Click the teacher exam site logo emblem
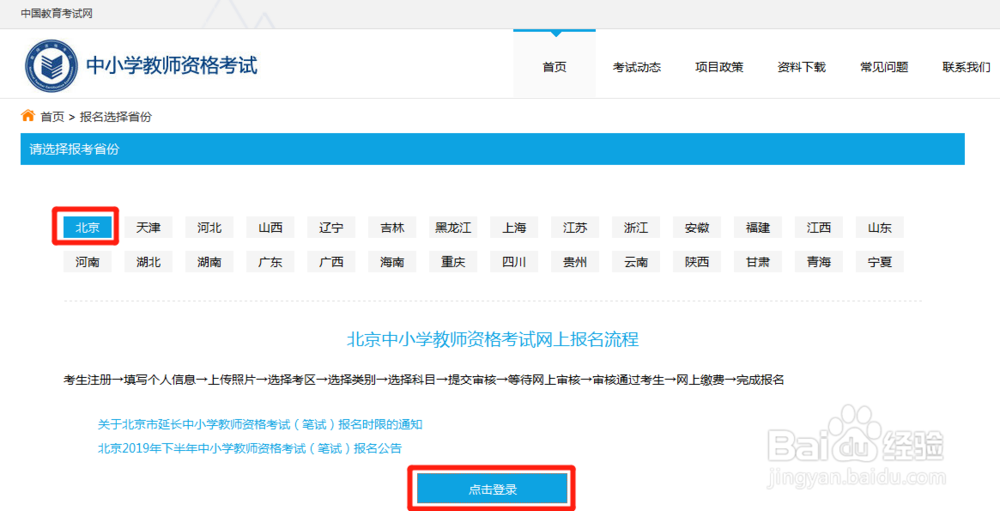The height and width of the screenshot is (511, 1000). tap(52, 66)
